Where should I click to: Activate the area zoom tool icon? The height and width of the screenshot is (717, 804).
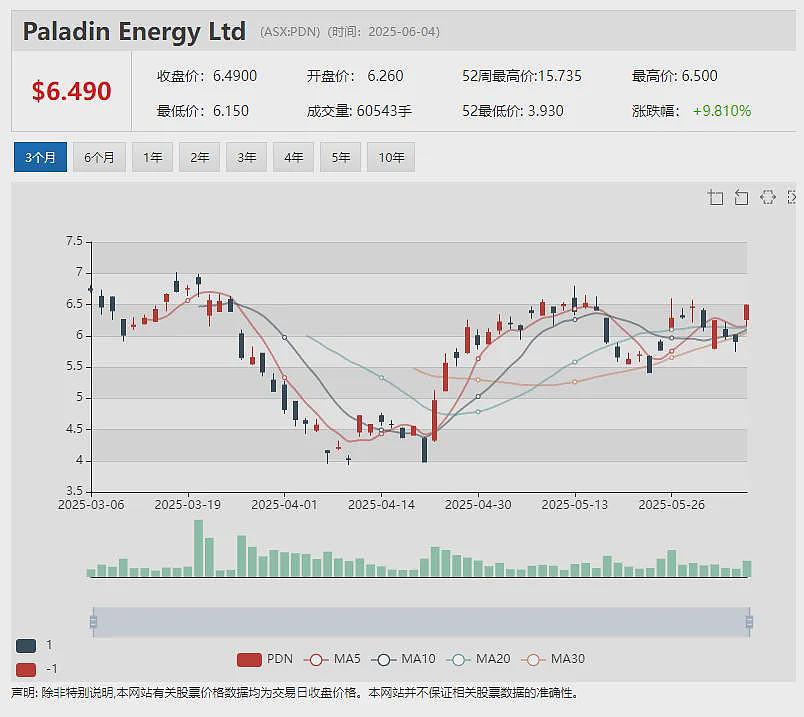715,197
